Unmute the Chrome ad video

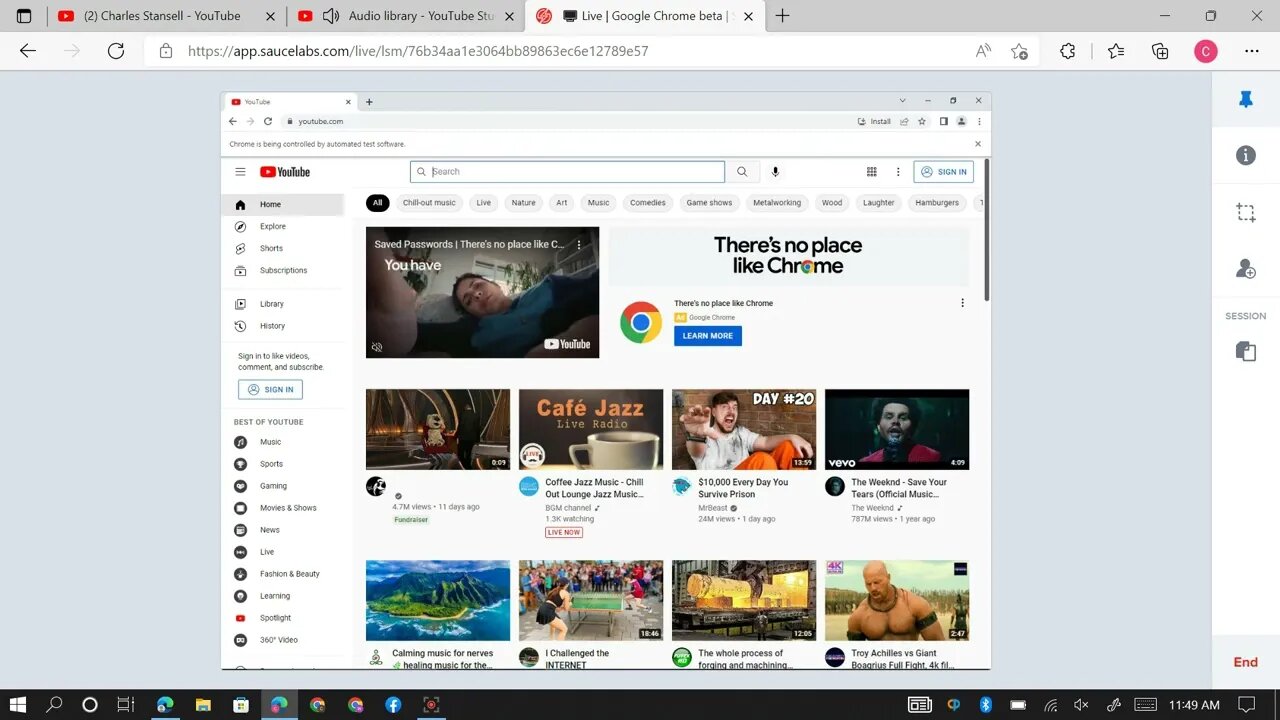click(377, 347)
